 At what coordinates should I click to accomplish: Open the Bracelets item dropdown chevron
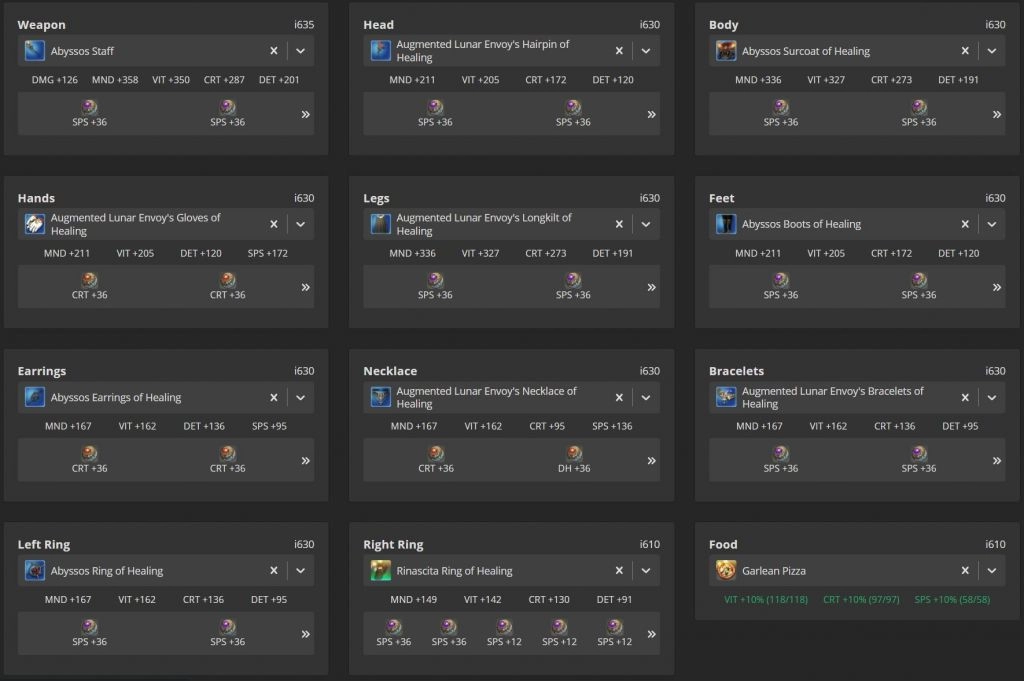click(x=991, y=398)
